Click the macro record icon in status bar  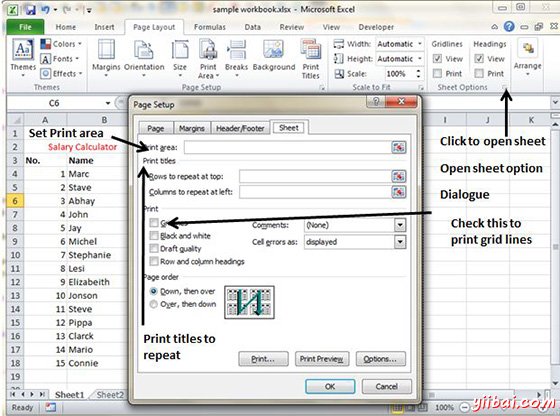(x=50, y=407)
